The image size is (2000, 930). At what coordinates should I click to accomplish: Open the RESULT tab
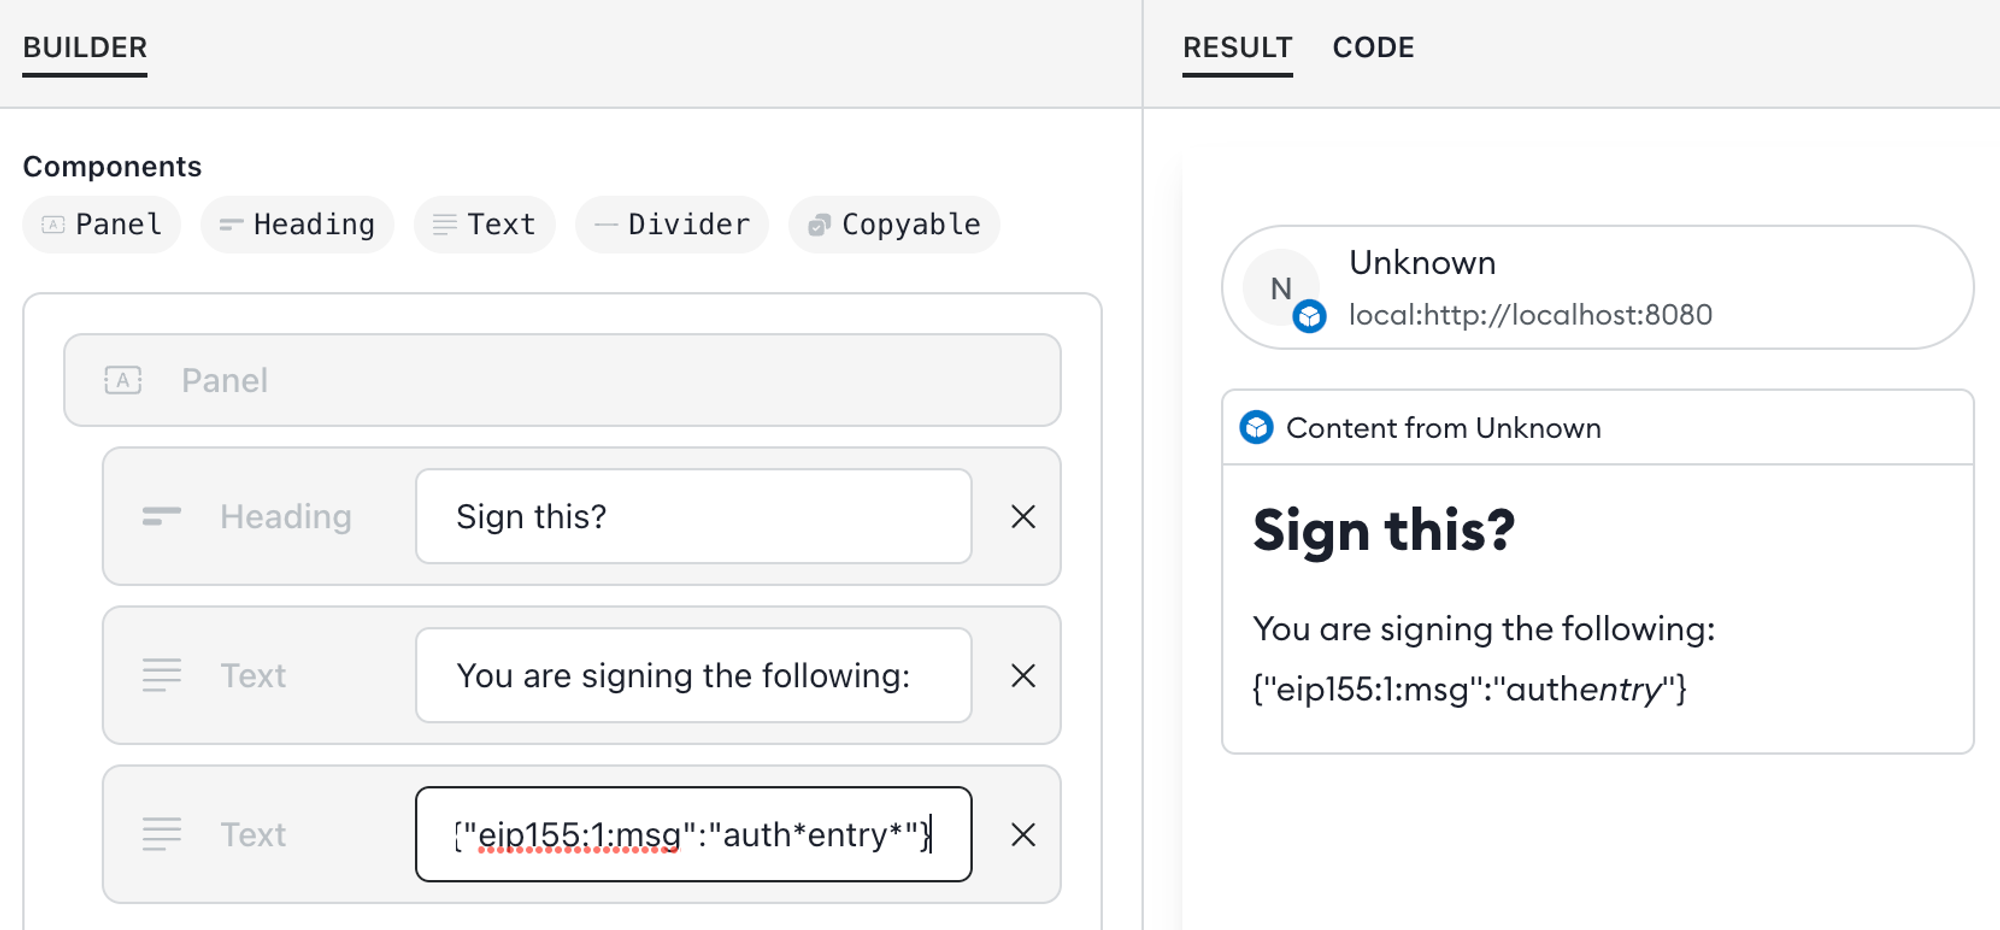tap(1237, 47)
